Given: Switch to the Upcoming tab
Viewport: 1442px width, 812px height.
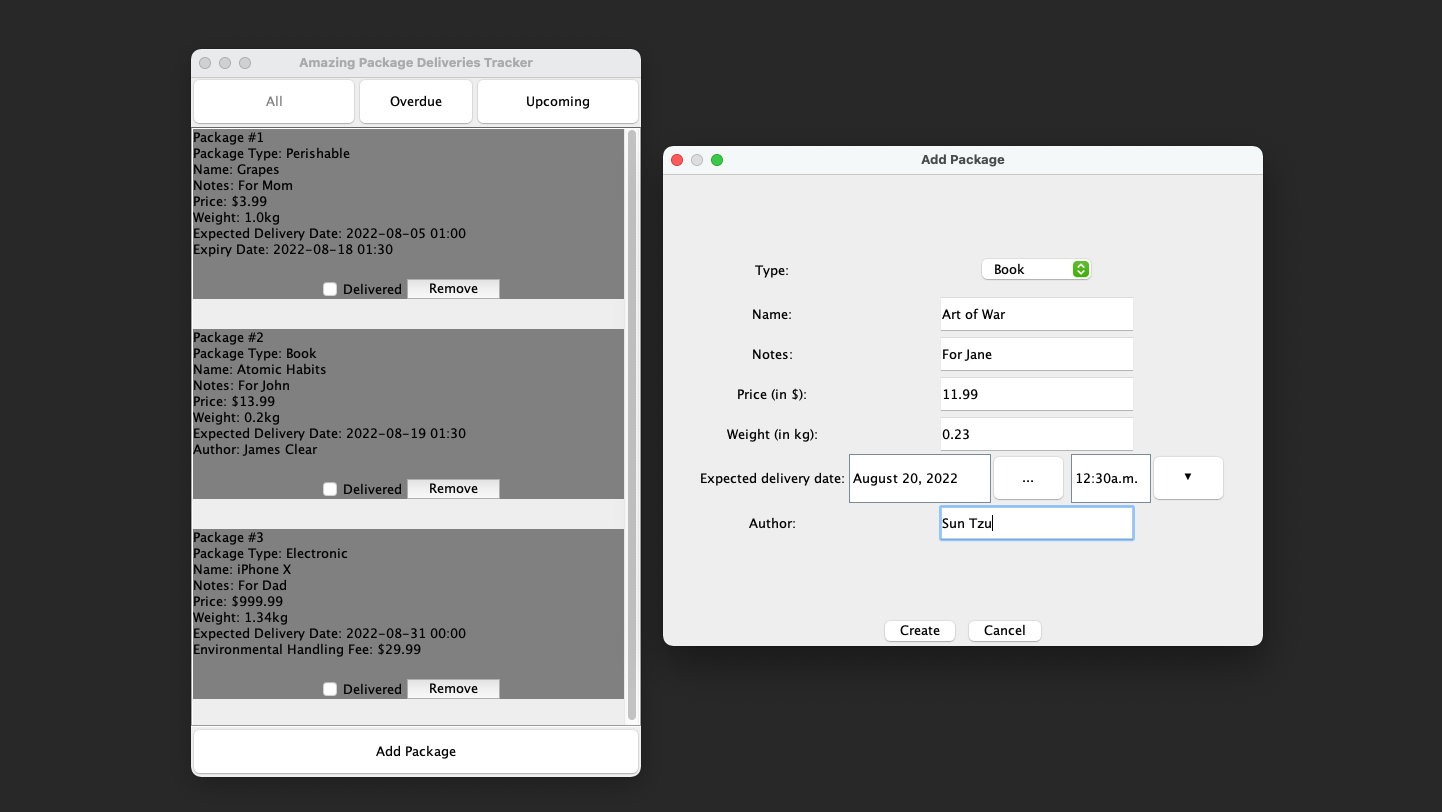Looking at the screenshot, I should 558,101.
